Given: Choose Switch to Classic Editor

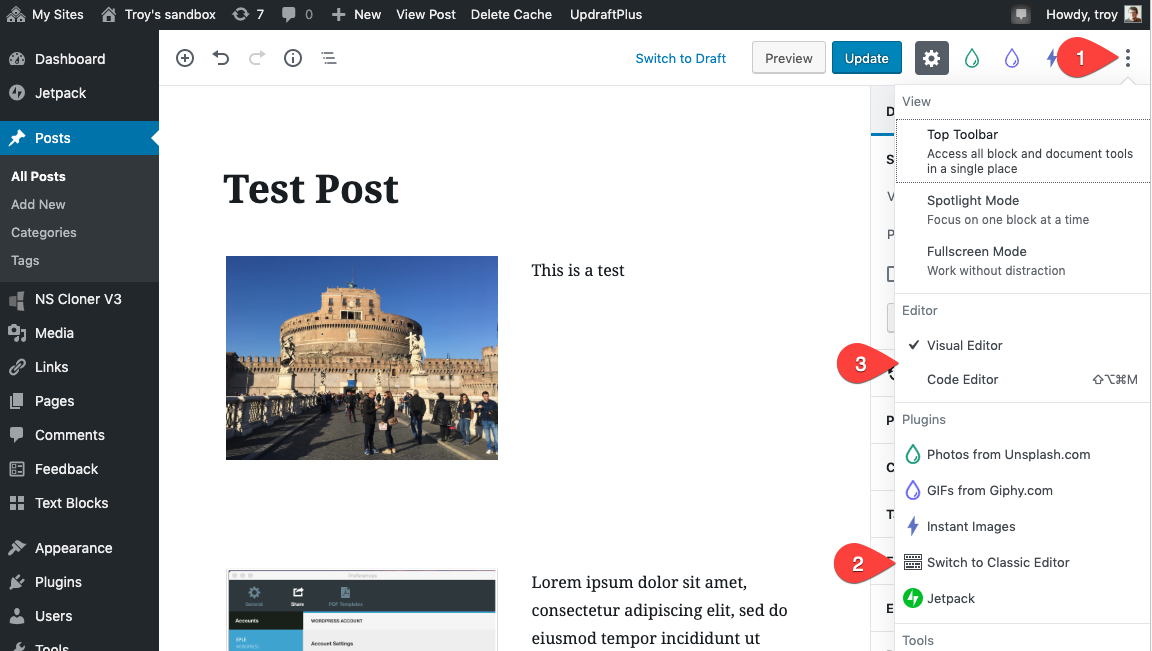Looking at the screenshot, I should click(998, 562).
